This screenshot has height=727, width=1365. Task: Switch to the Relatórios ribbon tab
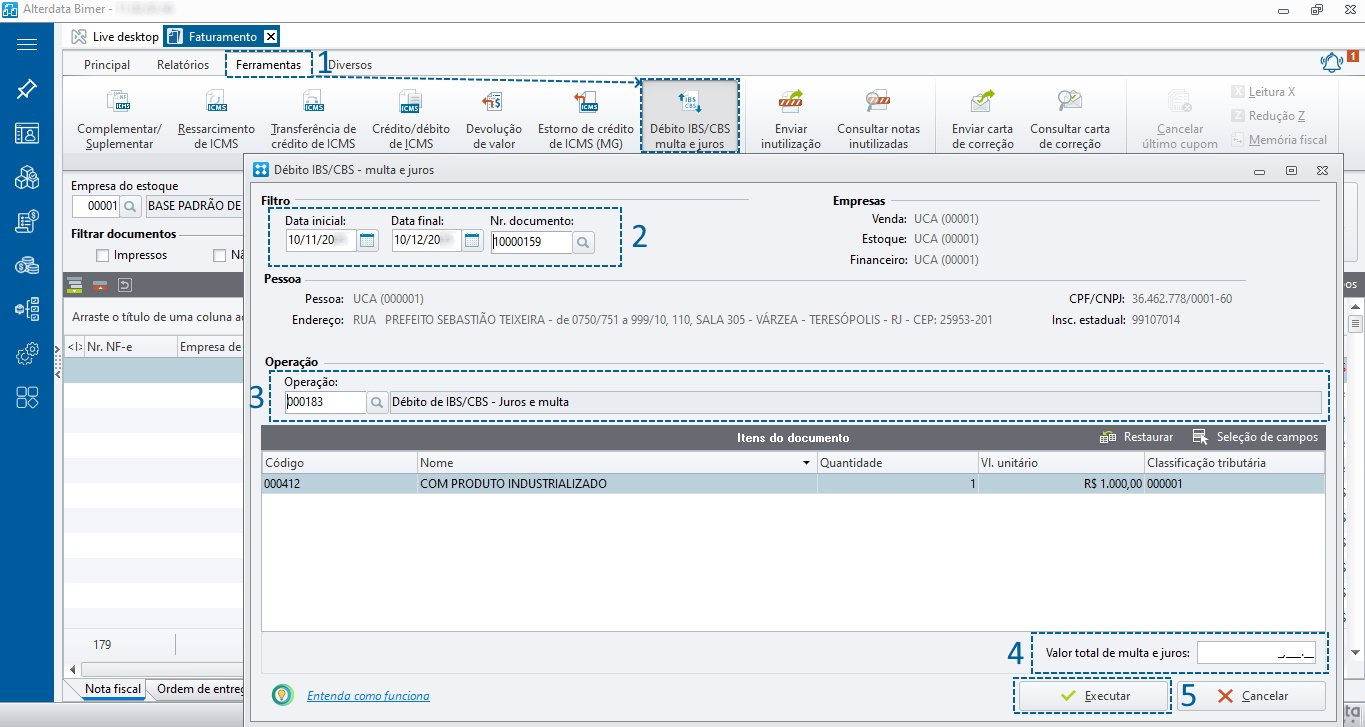click(183, 65)
